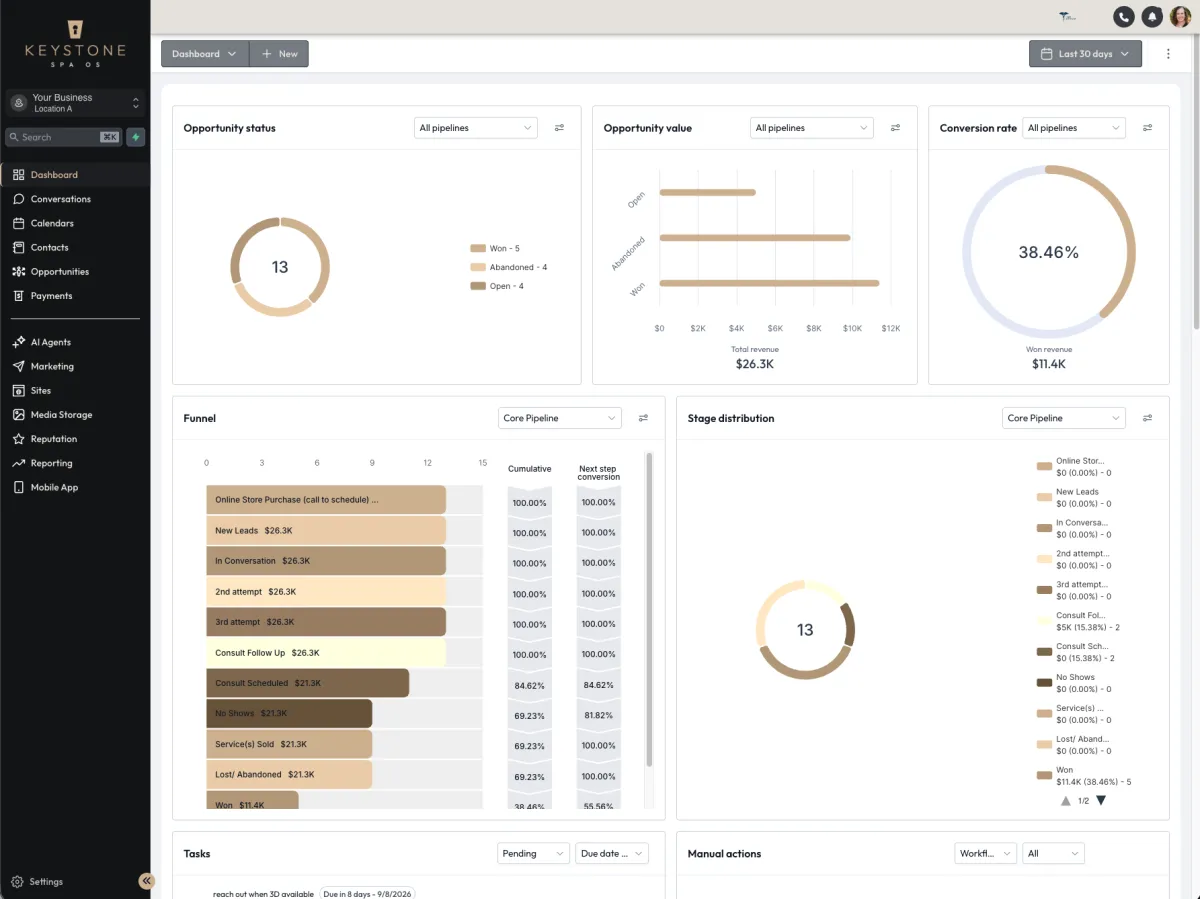Open Manual actions Workflow dropdown
Screen dimensions: 1200x899
coord(985,854)
